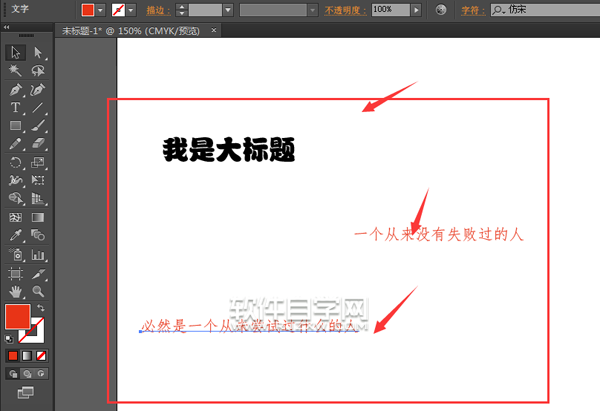
Task: Select the Free Transform tool
Action: pyautogui.click(x=38, y=180)
